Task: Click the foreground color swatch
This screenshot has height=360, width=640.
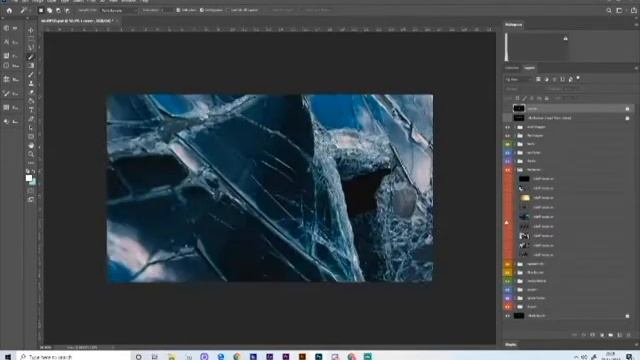Action: pos(29,178)
